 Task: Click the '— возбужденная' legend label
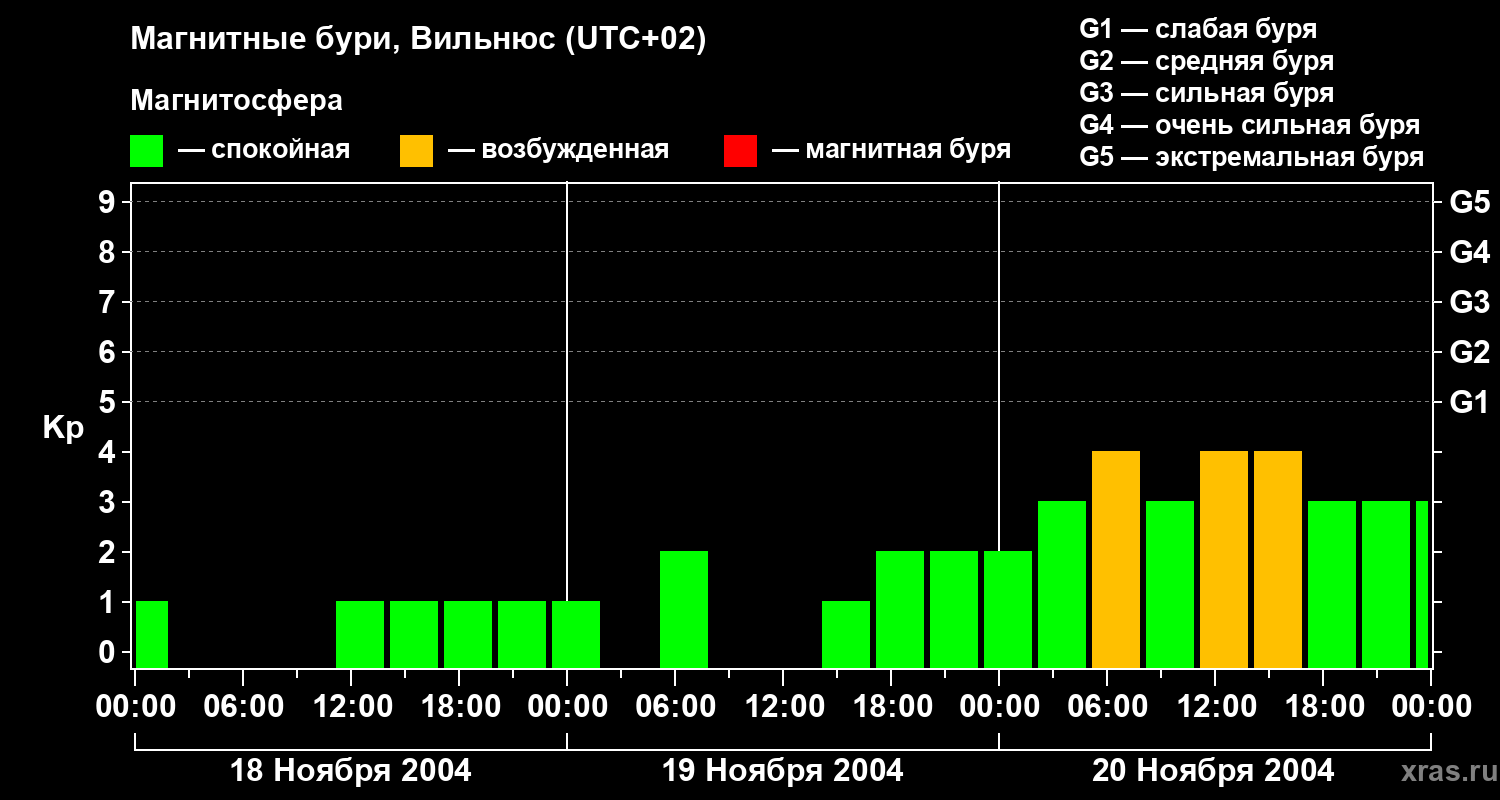point(558,150)
